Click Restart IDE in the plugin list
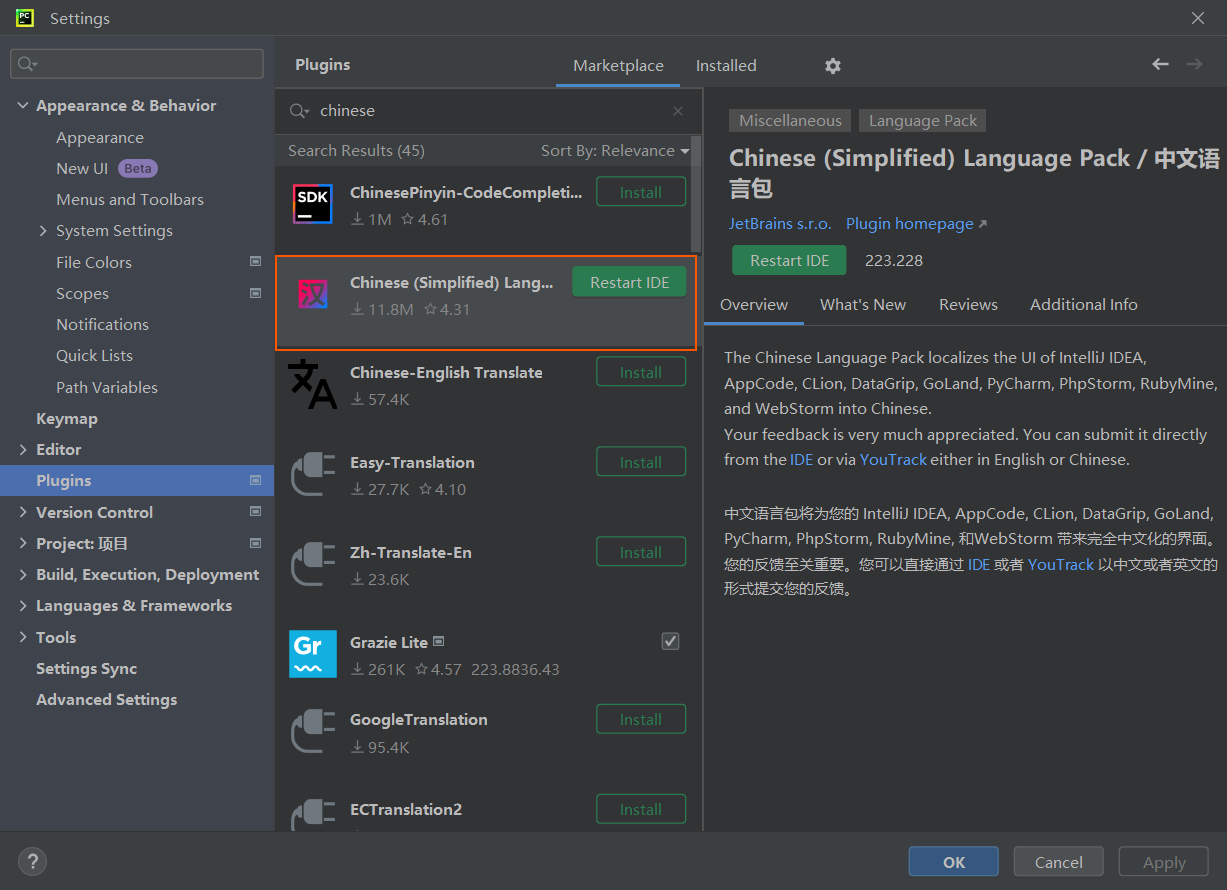The image size is (1227, 890). pos(629,282)
